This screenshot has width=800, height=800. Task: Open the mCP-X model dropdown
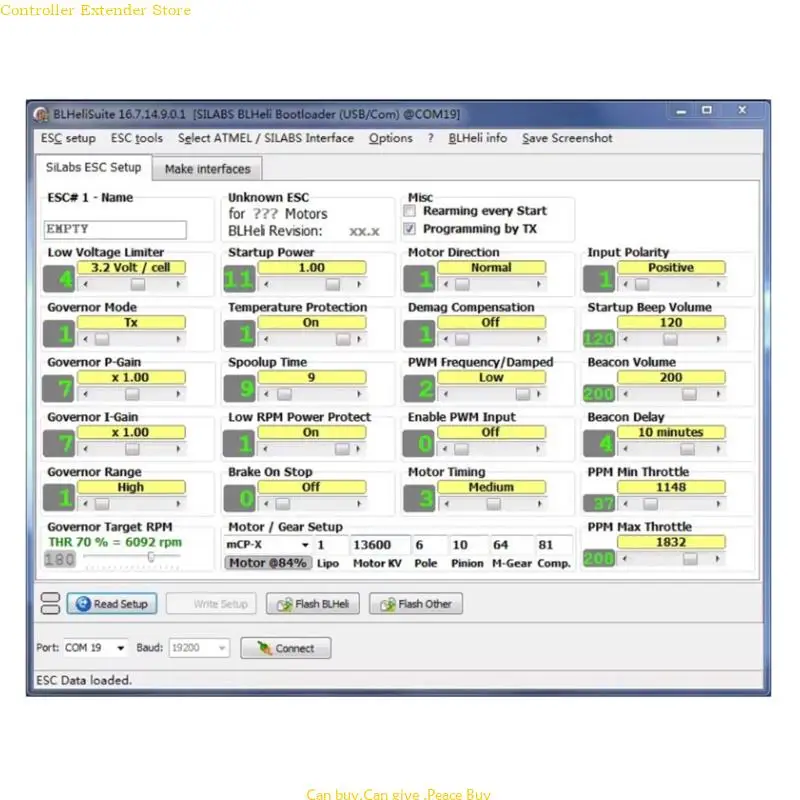pos(305,545)
